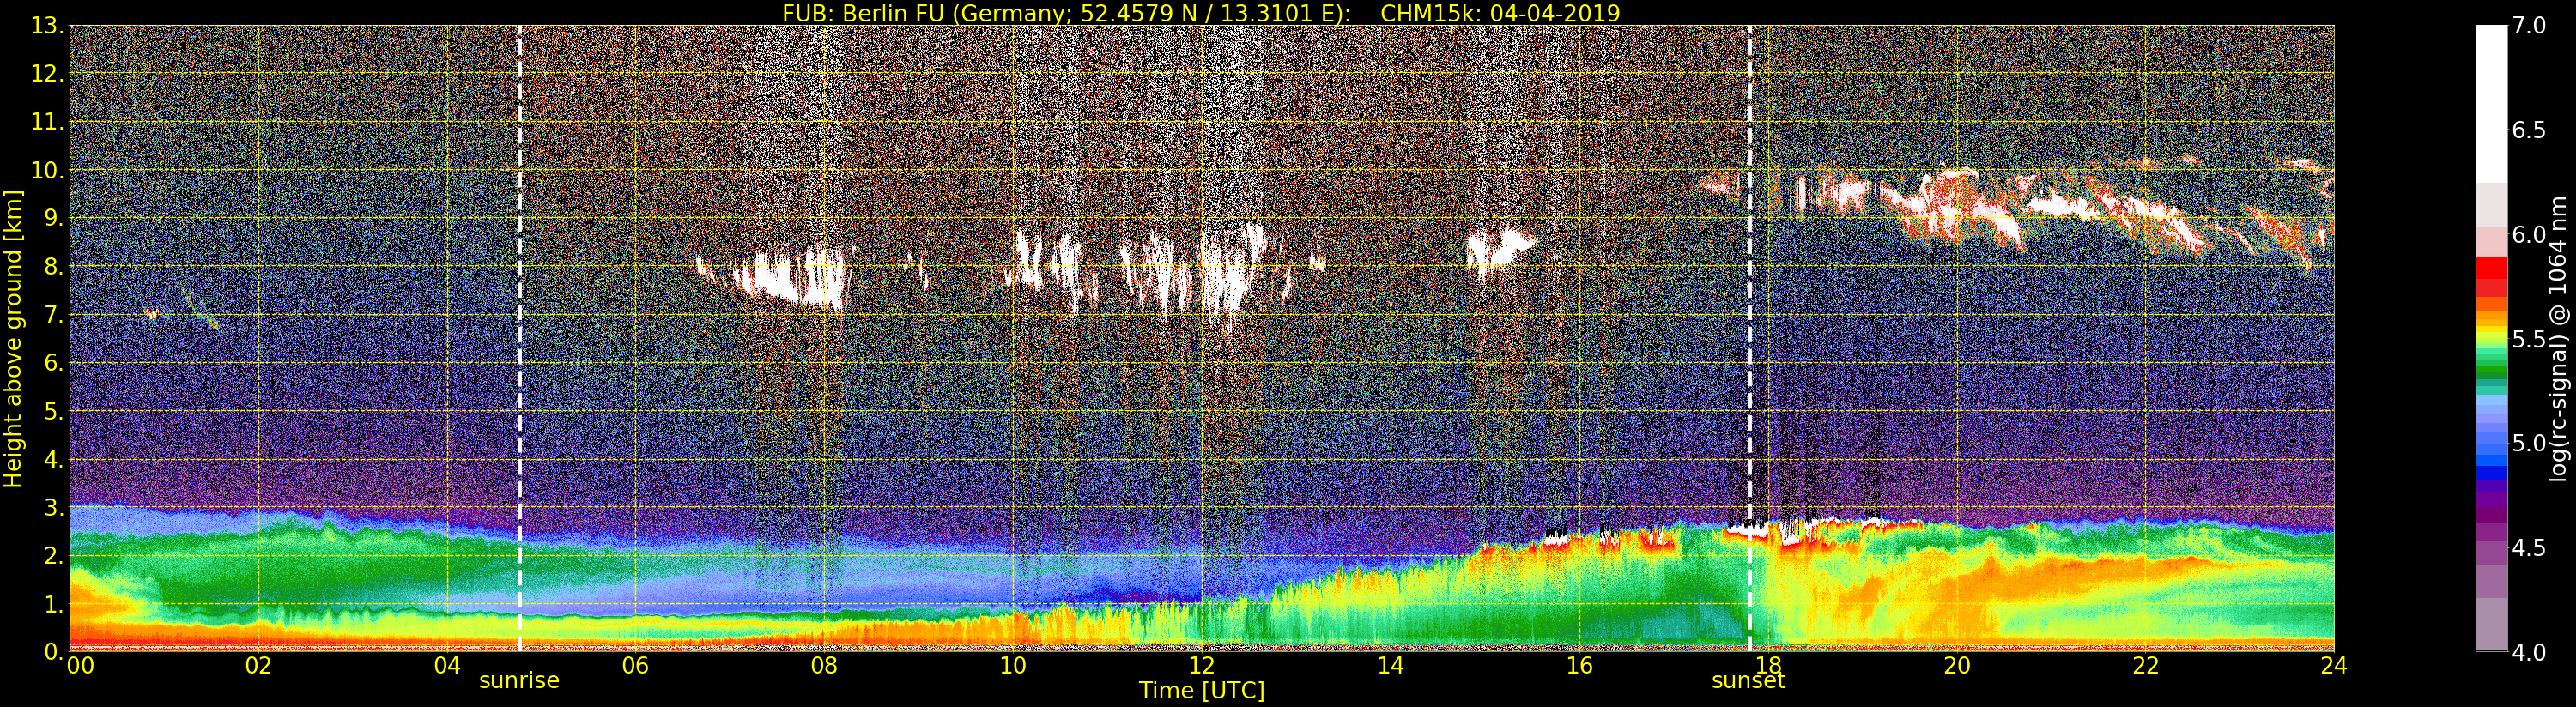The width and height of the screenshot is (2576, 707).
Task: Click height axis tick '13.'
Action: (47, 26)
